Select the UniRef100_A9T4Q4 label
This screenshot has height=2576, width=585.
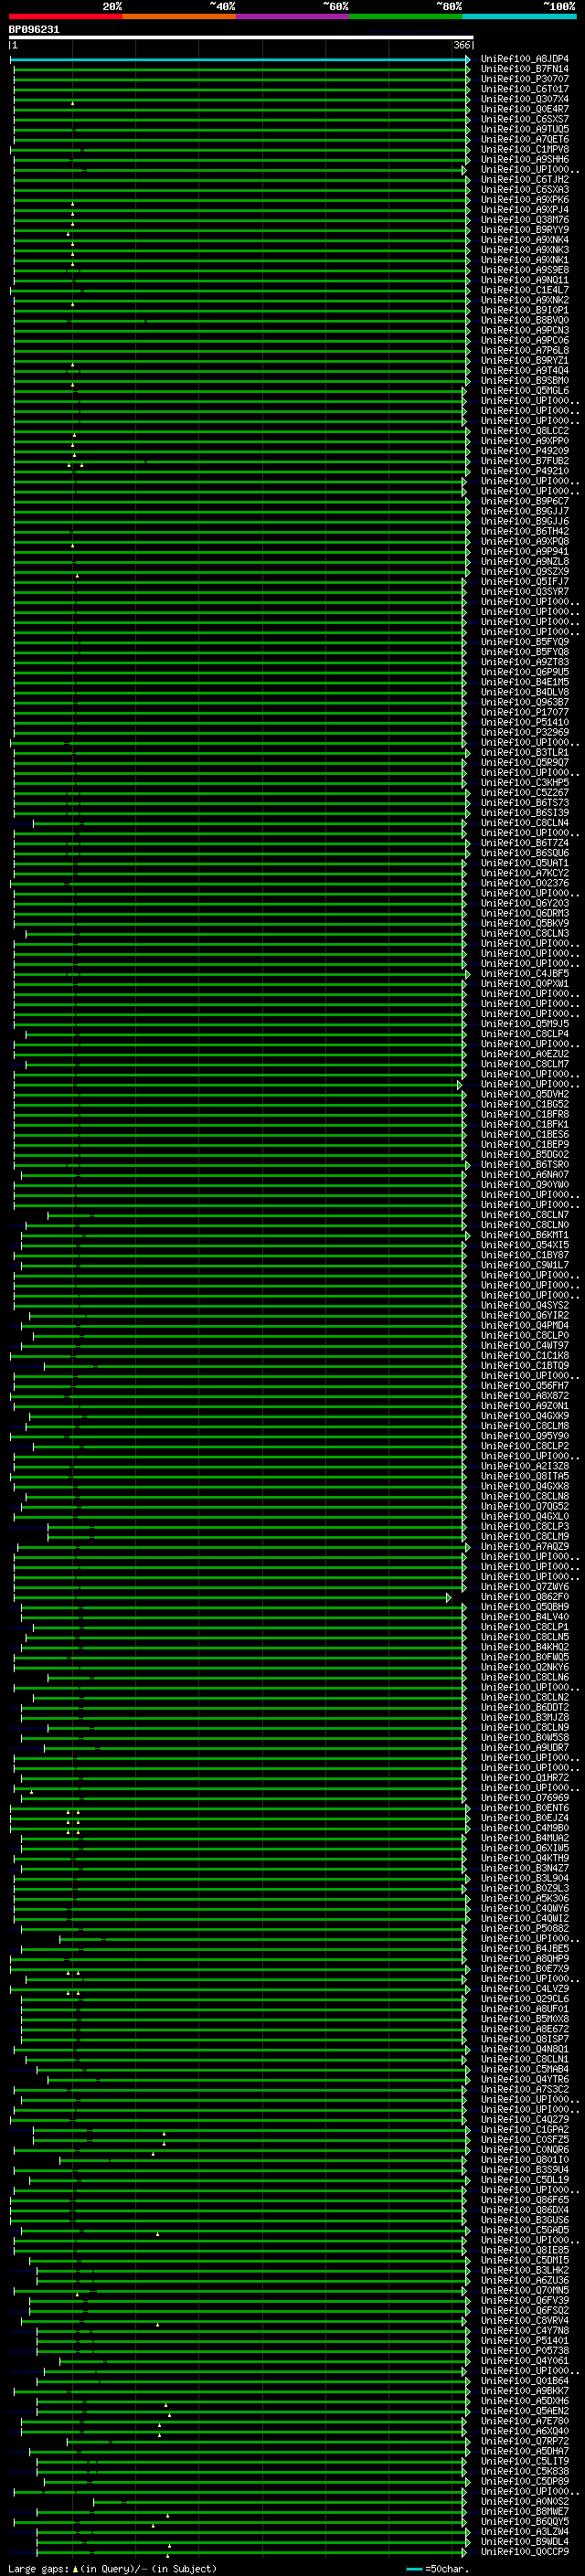tap(524, 370)
